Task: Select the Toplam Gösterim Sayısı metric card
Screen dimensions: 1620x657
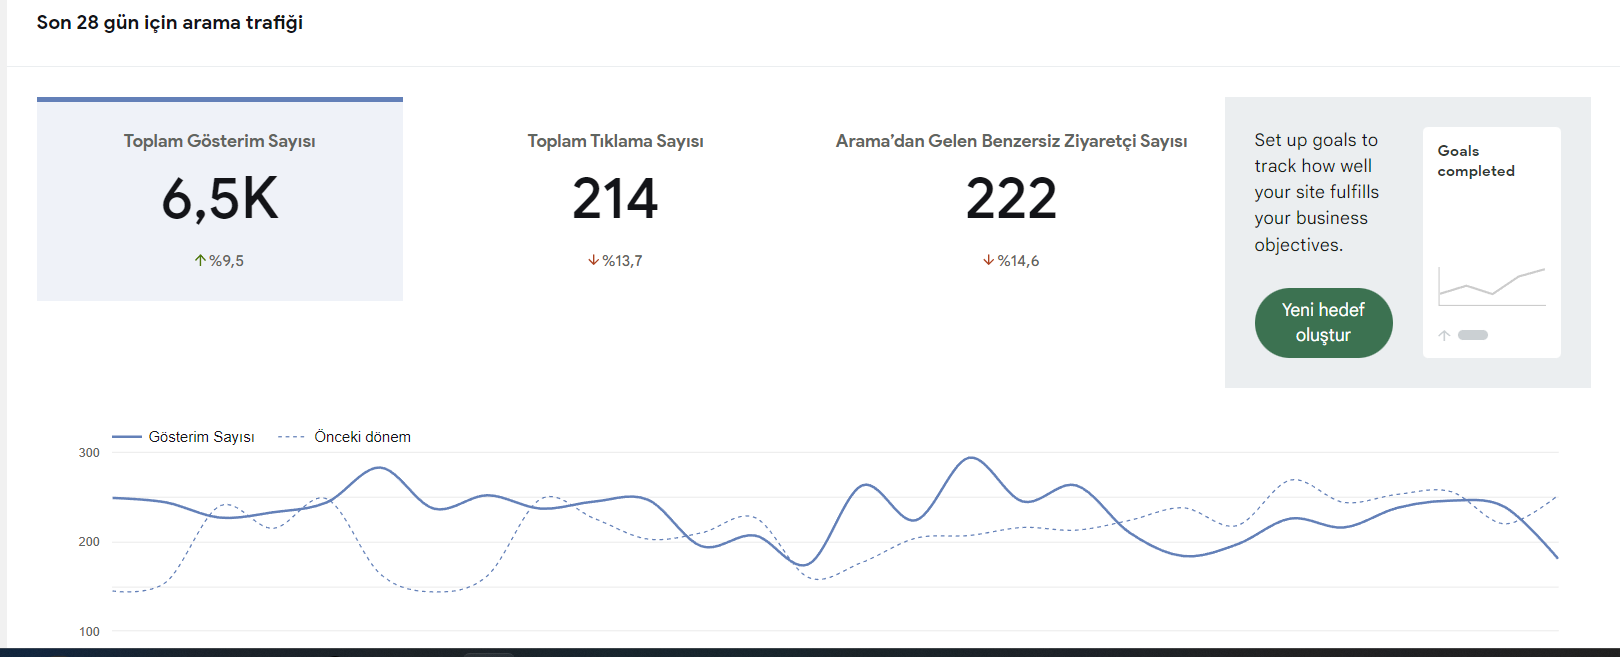Action: [220, 199]
